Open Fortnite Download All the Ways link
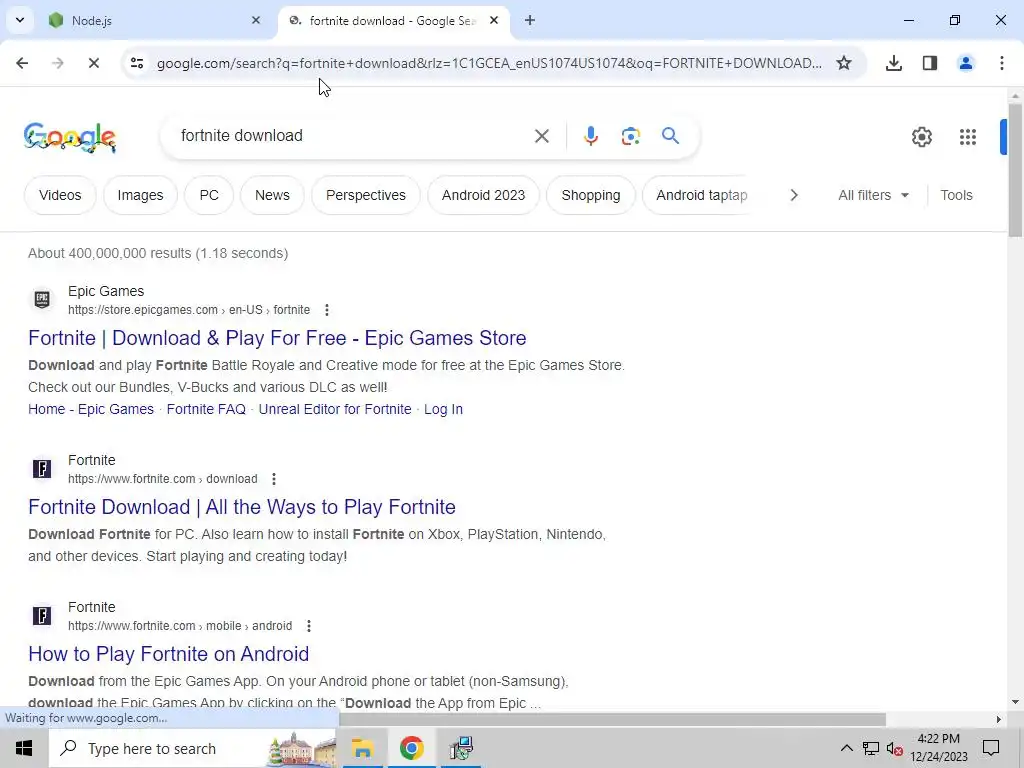 [242, 507]
